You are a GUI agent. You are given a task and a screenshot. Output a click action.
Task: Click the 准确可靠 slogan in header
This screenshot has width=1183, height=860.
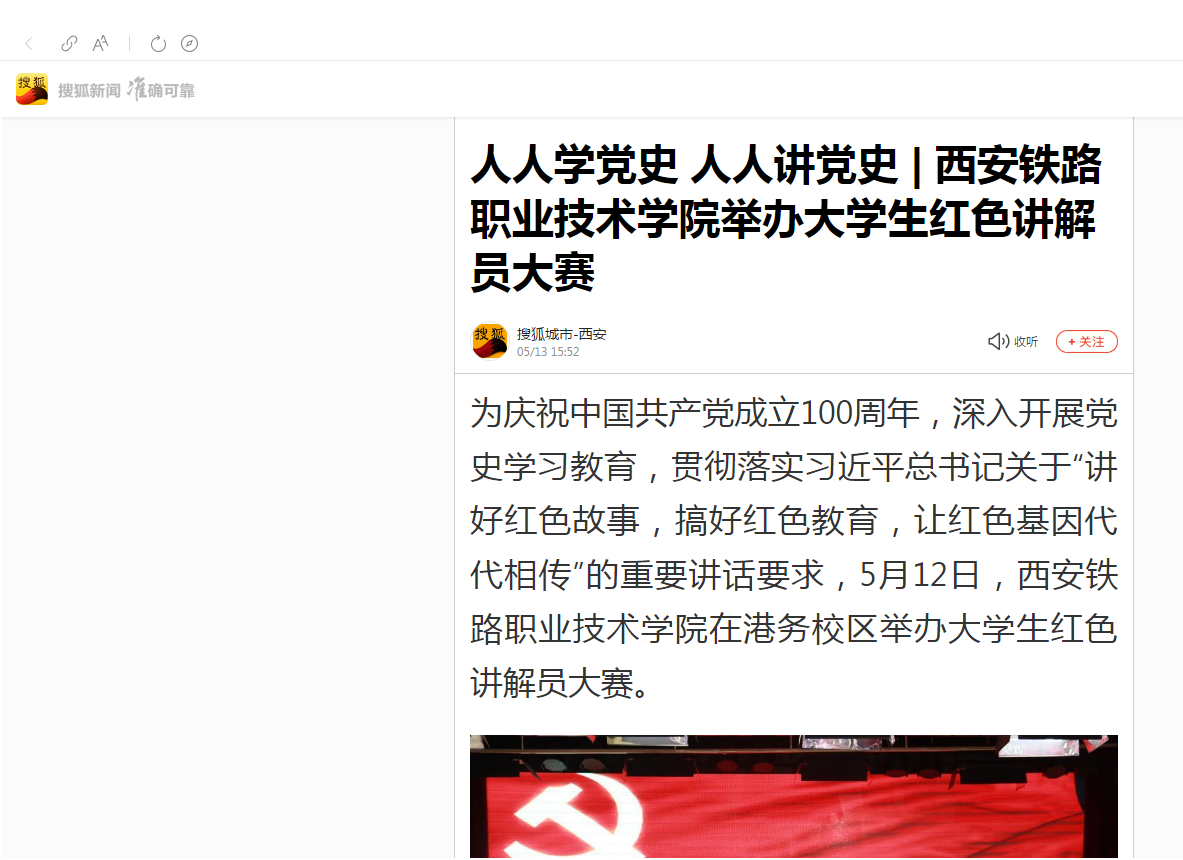[161, 89]
